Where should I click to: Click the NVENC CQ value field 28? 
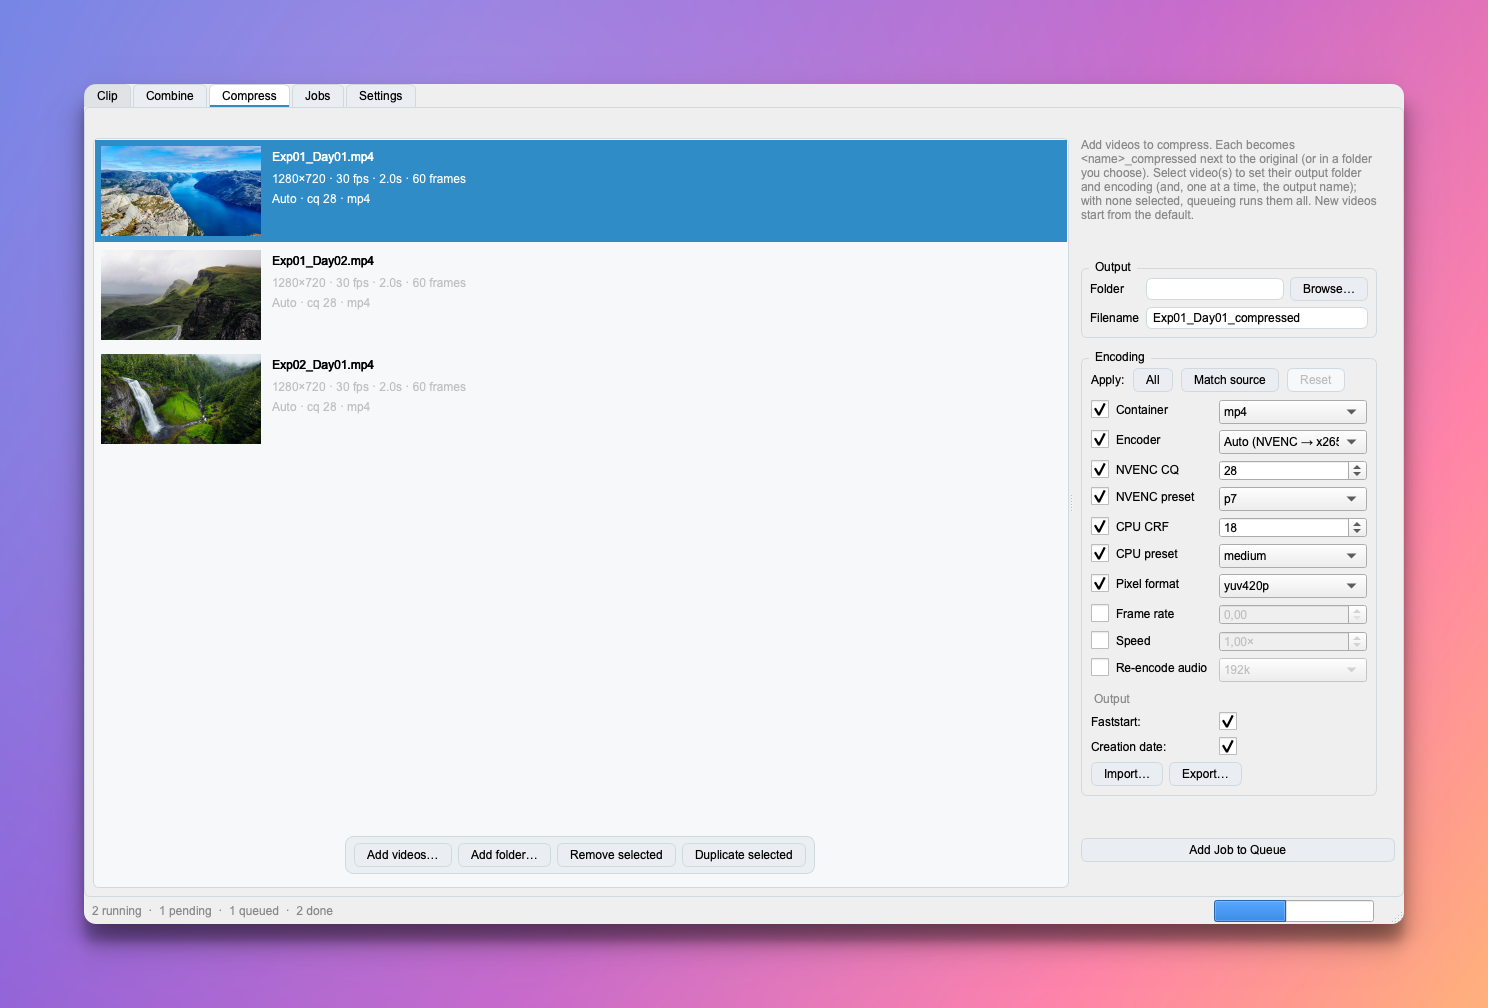1283,471
